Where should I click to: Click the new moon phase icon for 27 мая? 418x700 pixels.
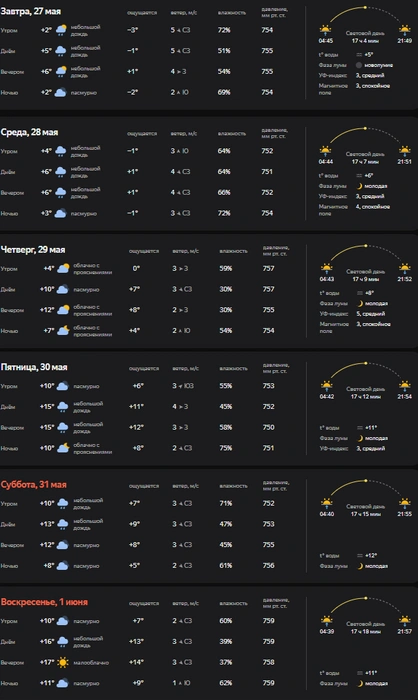tap(359, 65)
